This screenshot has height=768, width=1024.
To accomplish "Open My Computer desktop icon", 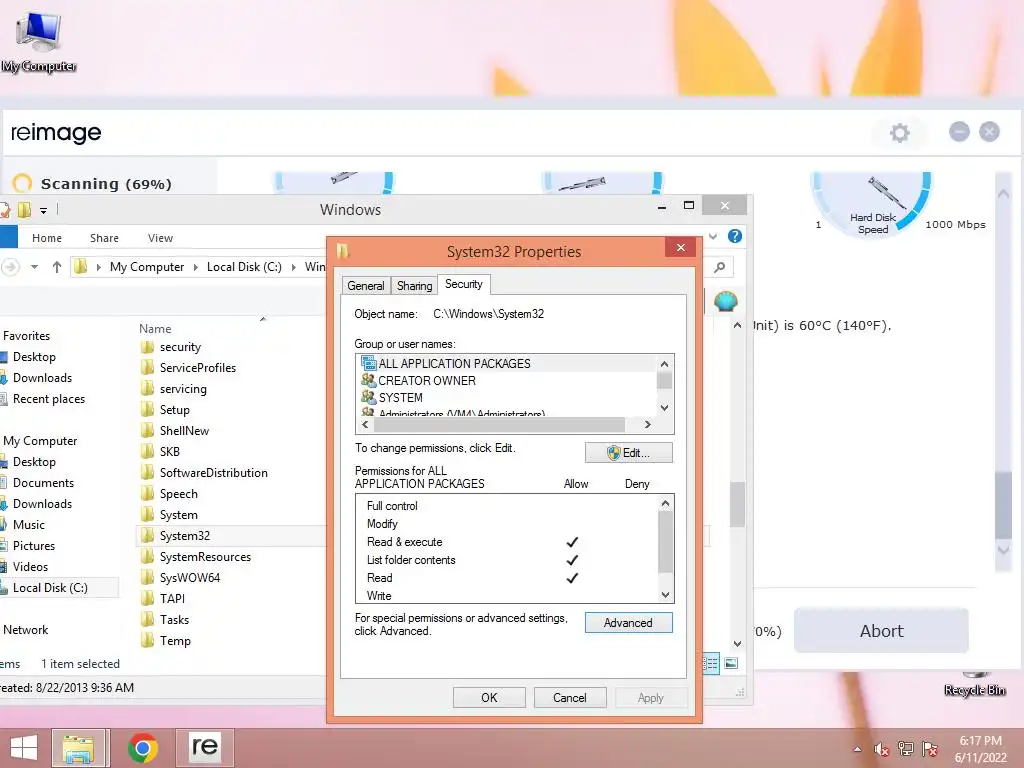I will 39,42.
